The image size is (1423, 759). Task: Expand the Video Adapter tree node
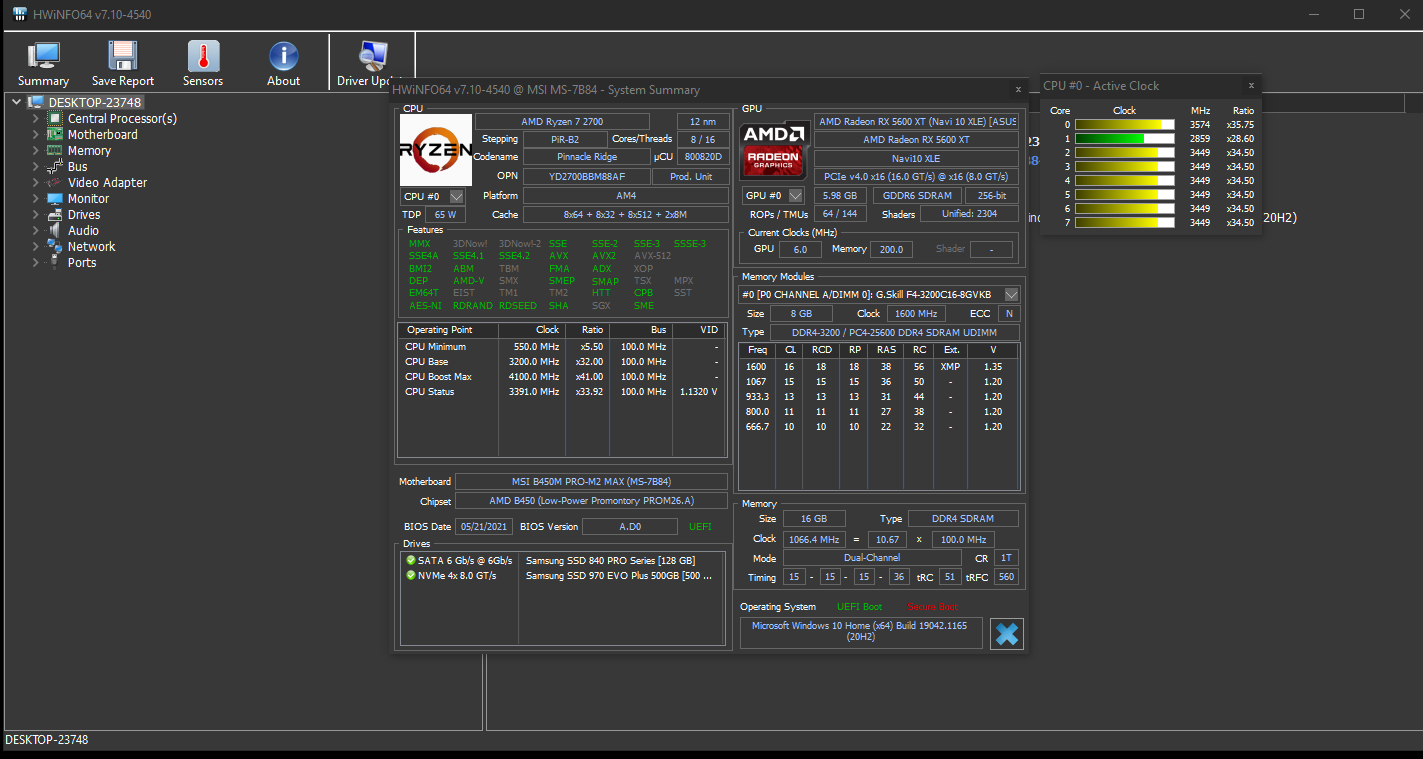(36, 182)
